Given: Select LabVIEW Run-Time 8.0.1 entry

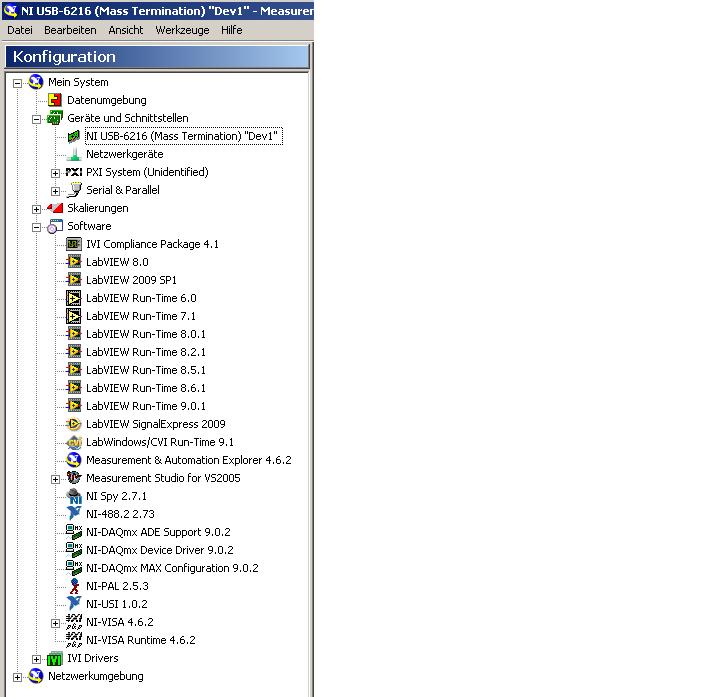Looking at the screenshot, I should [x=146, y=334].
